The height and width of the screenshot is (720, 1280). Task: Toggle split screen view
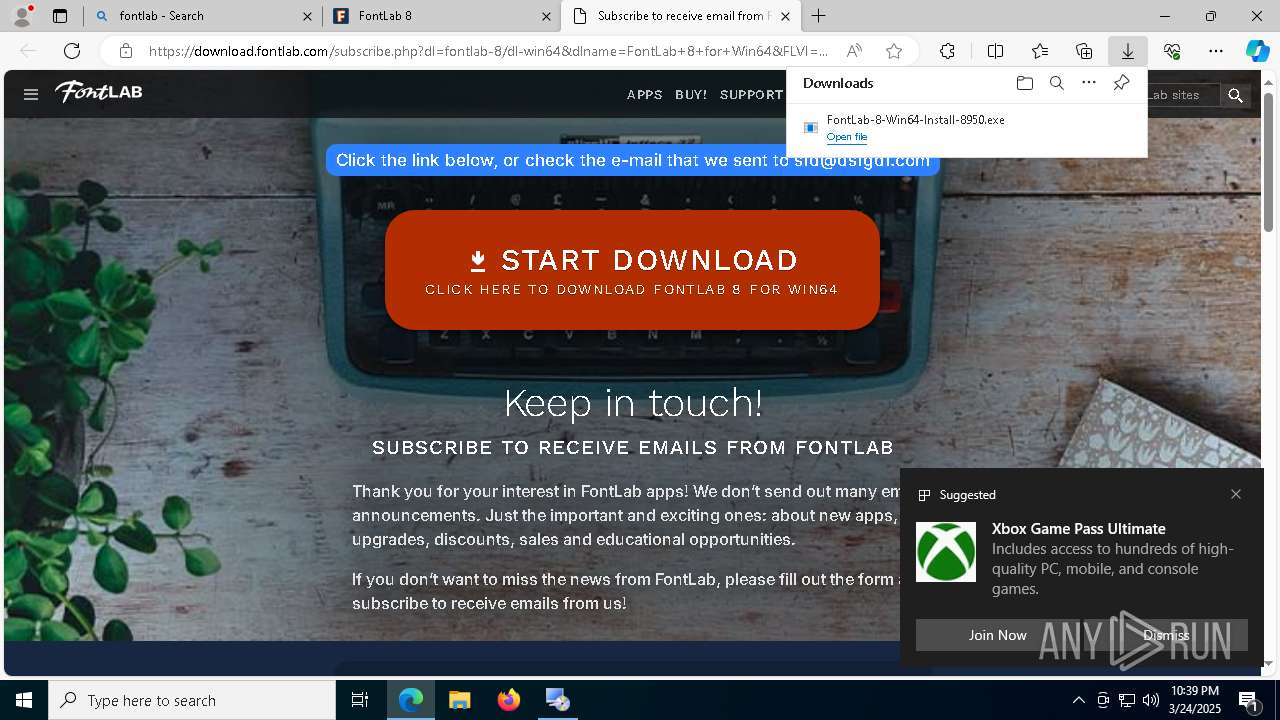[x=995, y=51]
